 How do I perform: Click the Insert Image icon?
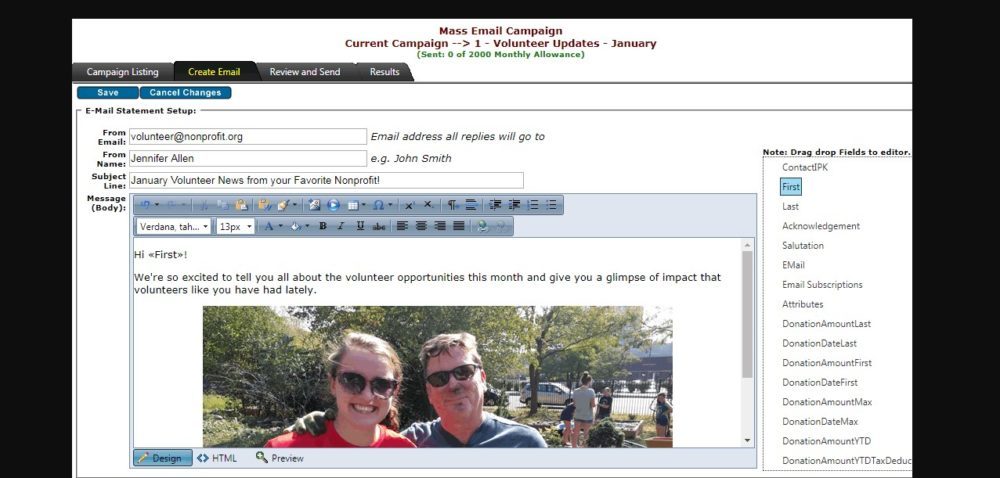click(315, 205)
